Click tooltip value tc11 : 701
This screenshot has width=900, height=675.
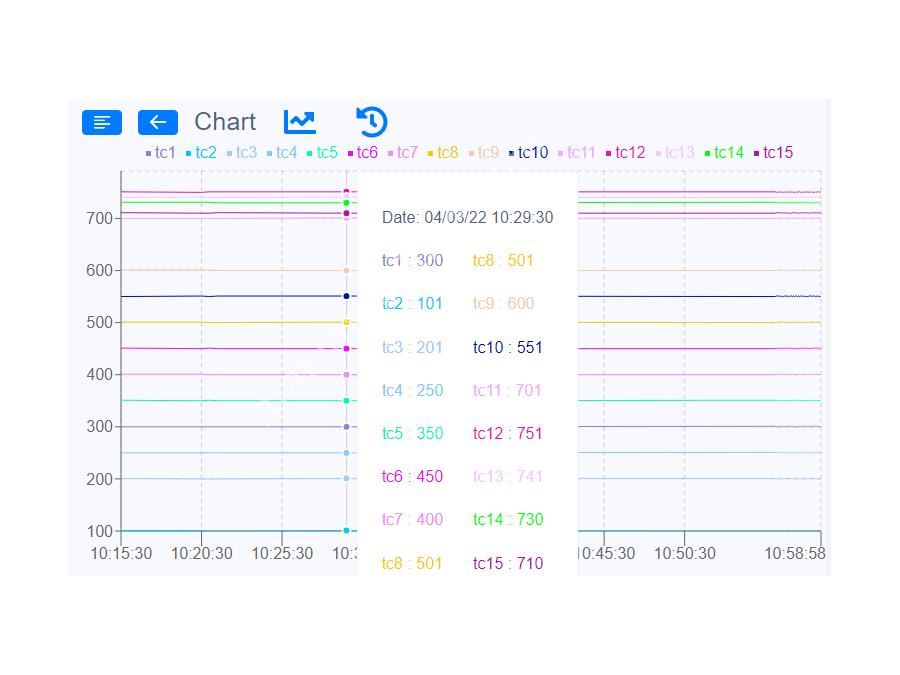[x=507, y=390]
